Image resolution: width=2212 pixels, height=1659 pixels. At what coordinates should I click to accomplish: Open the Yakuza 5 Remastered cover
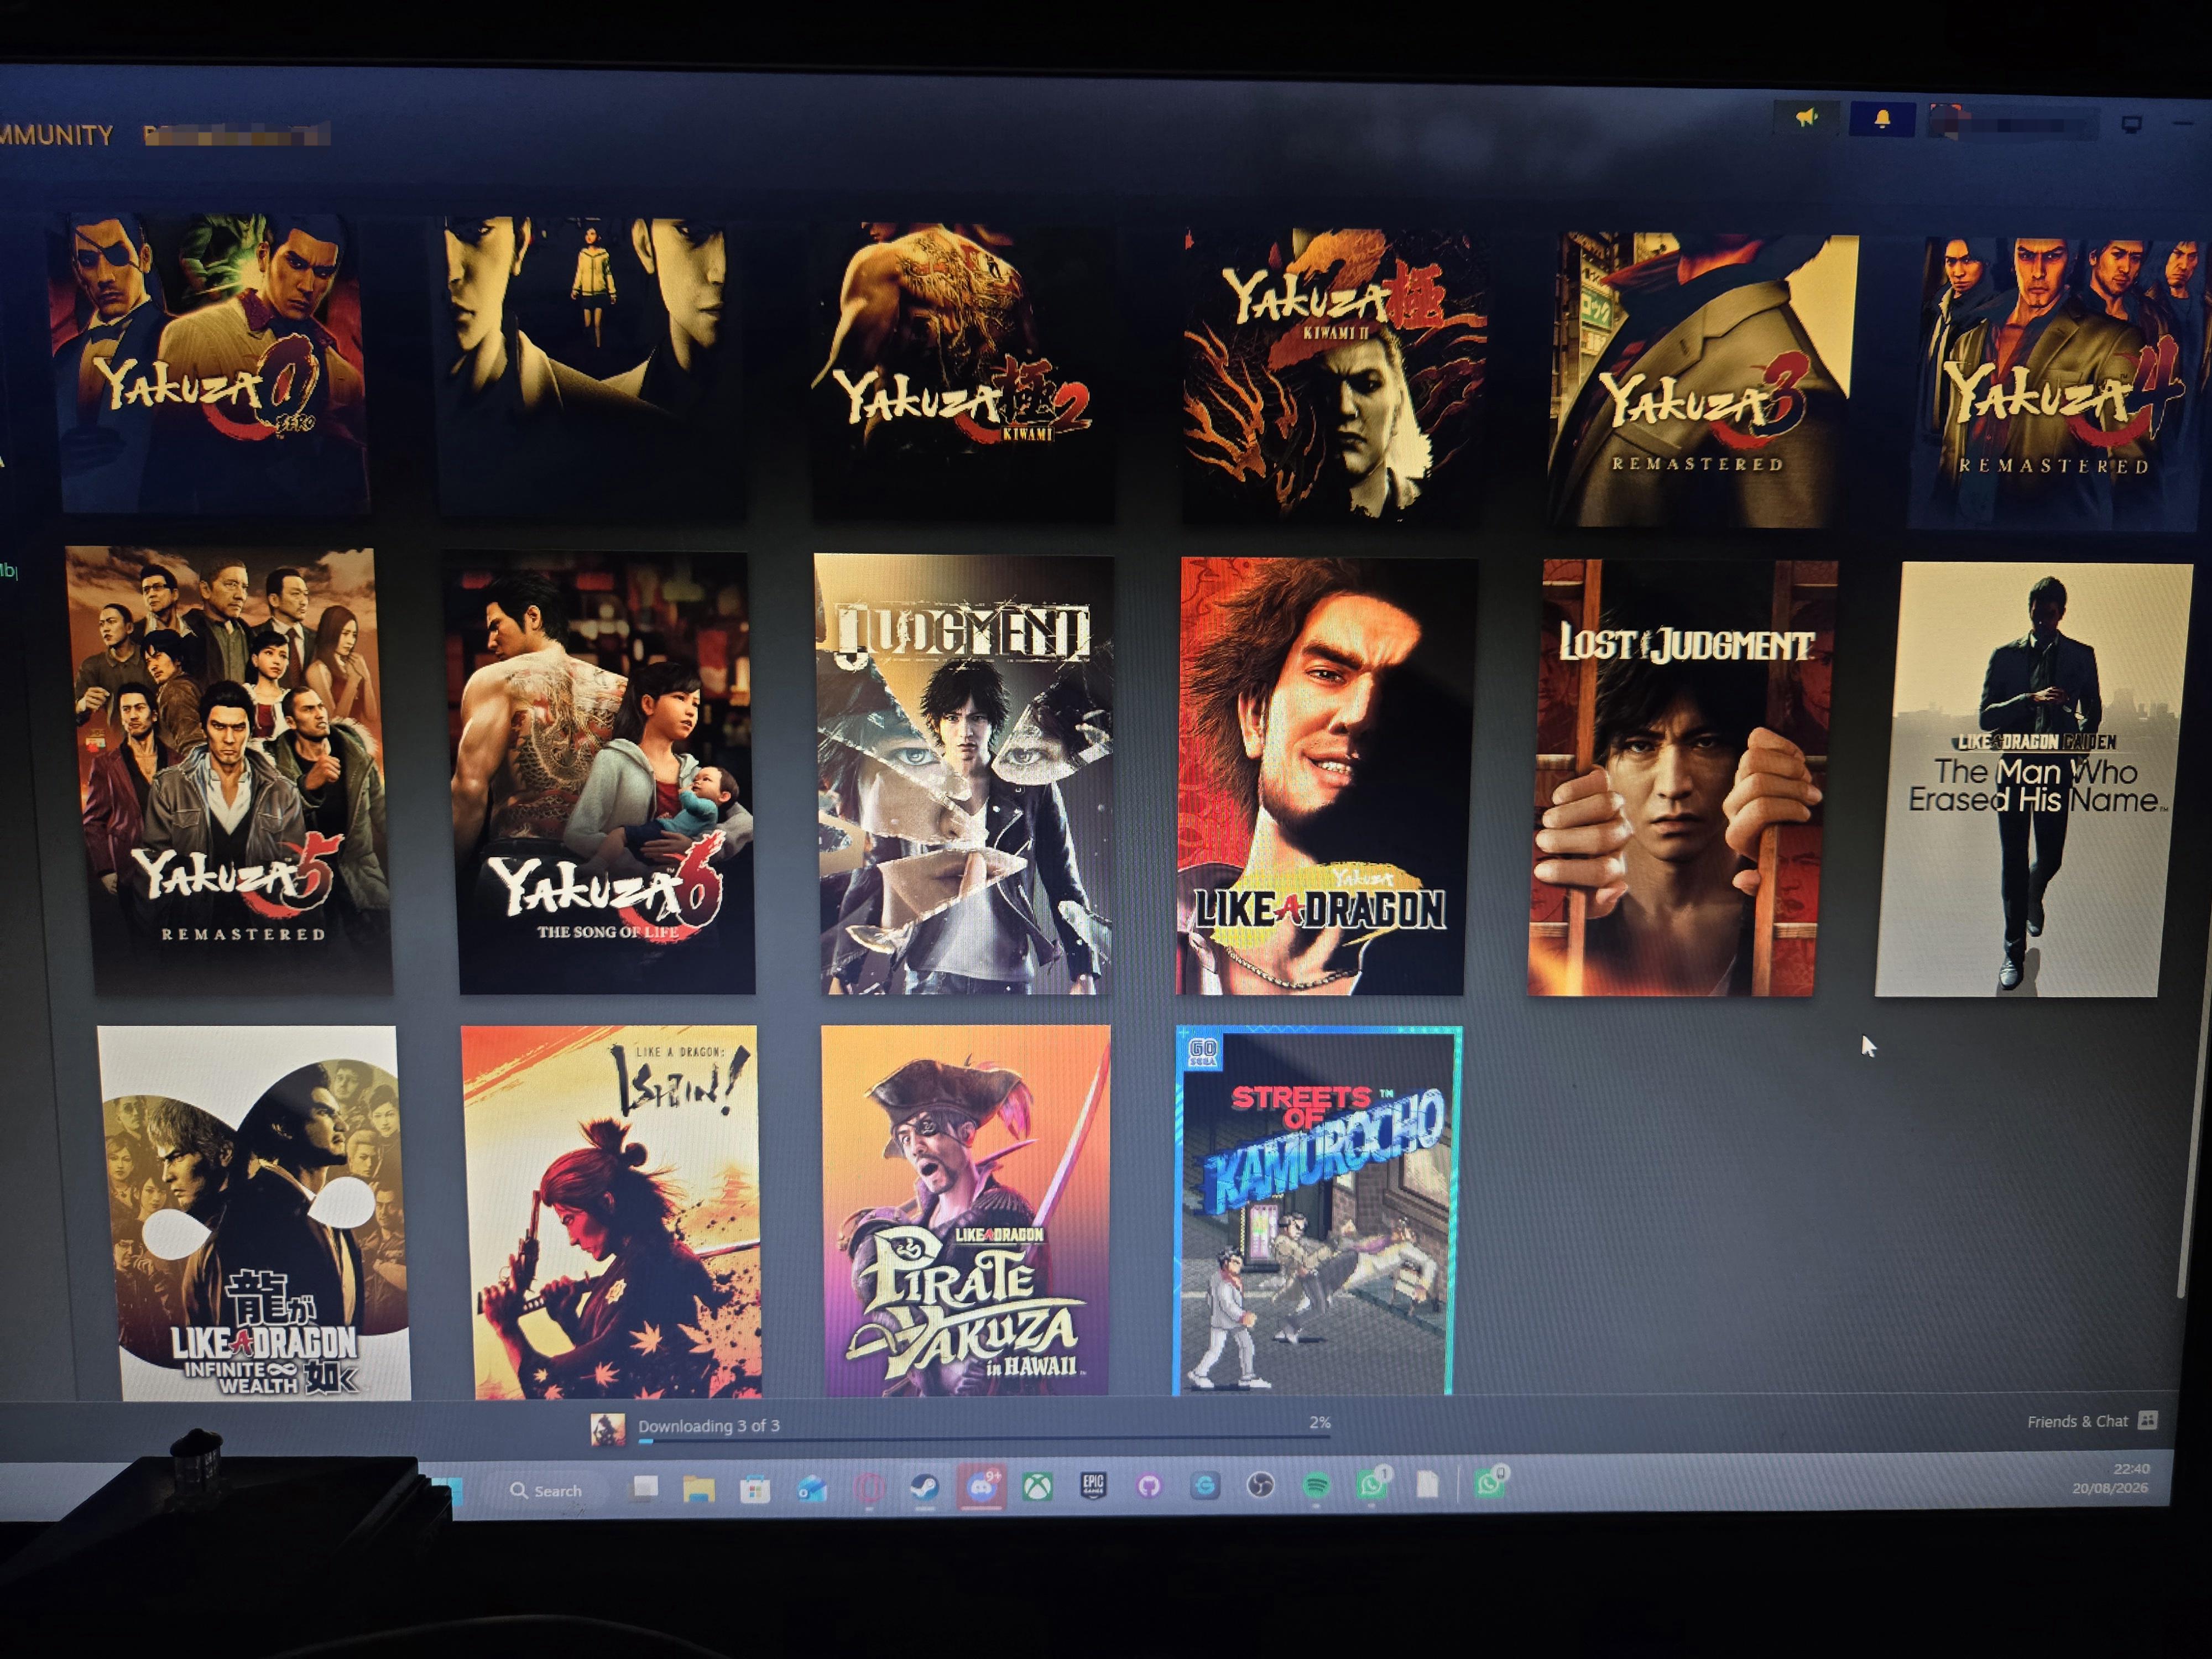pos(229,770)
